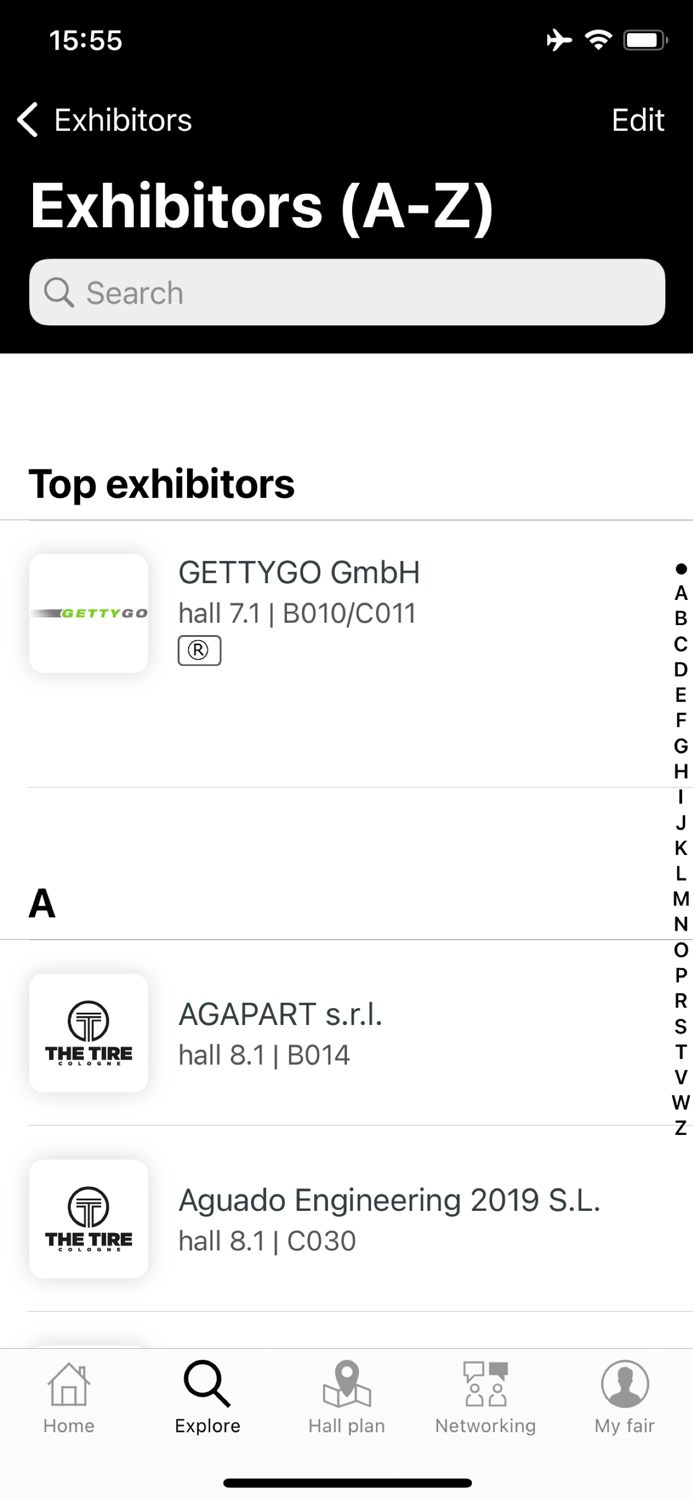Tap the registered trademark badge under GETTYGO

(199, 651)
